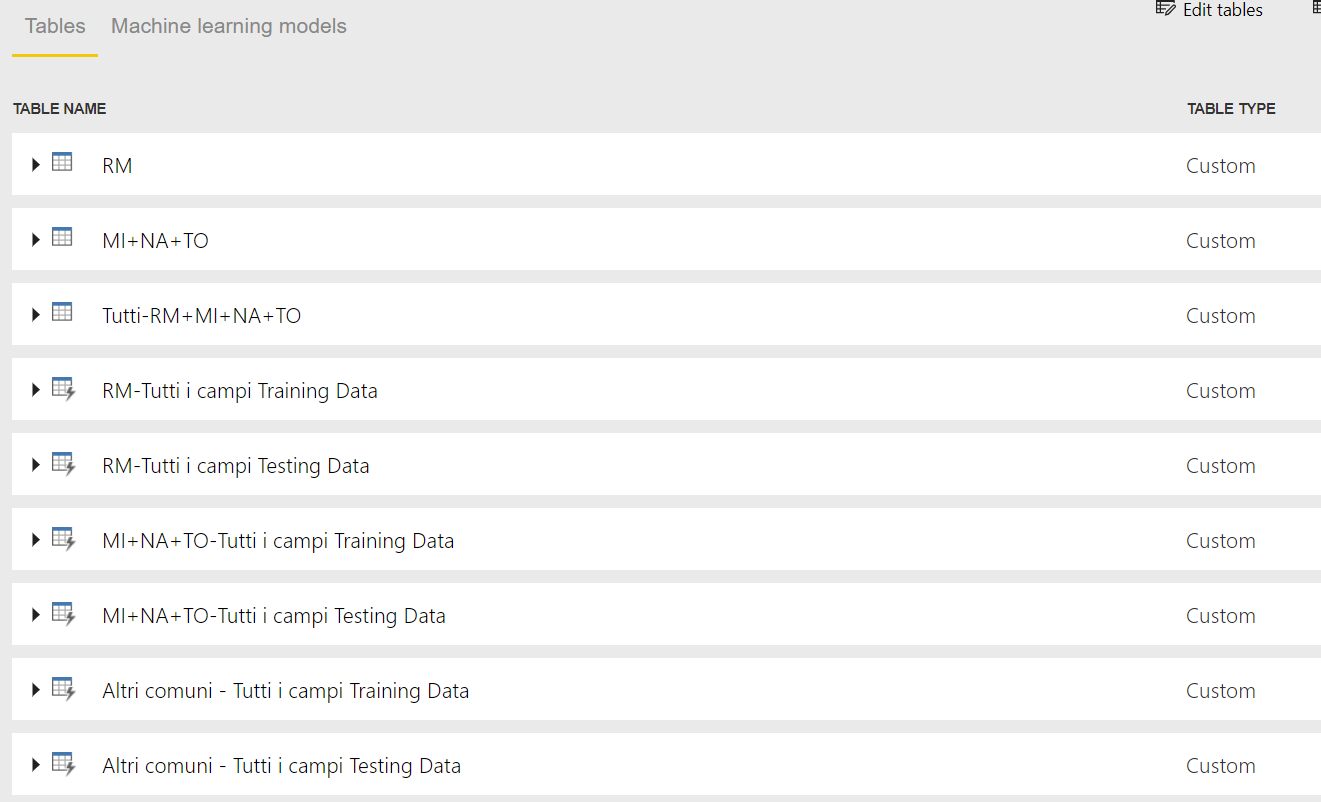Click Custom type in RM-Tutti i campi Testing row

(1221, 466)
